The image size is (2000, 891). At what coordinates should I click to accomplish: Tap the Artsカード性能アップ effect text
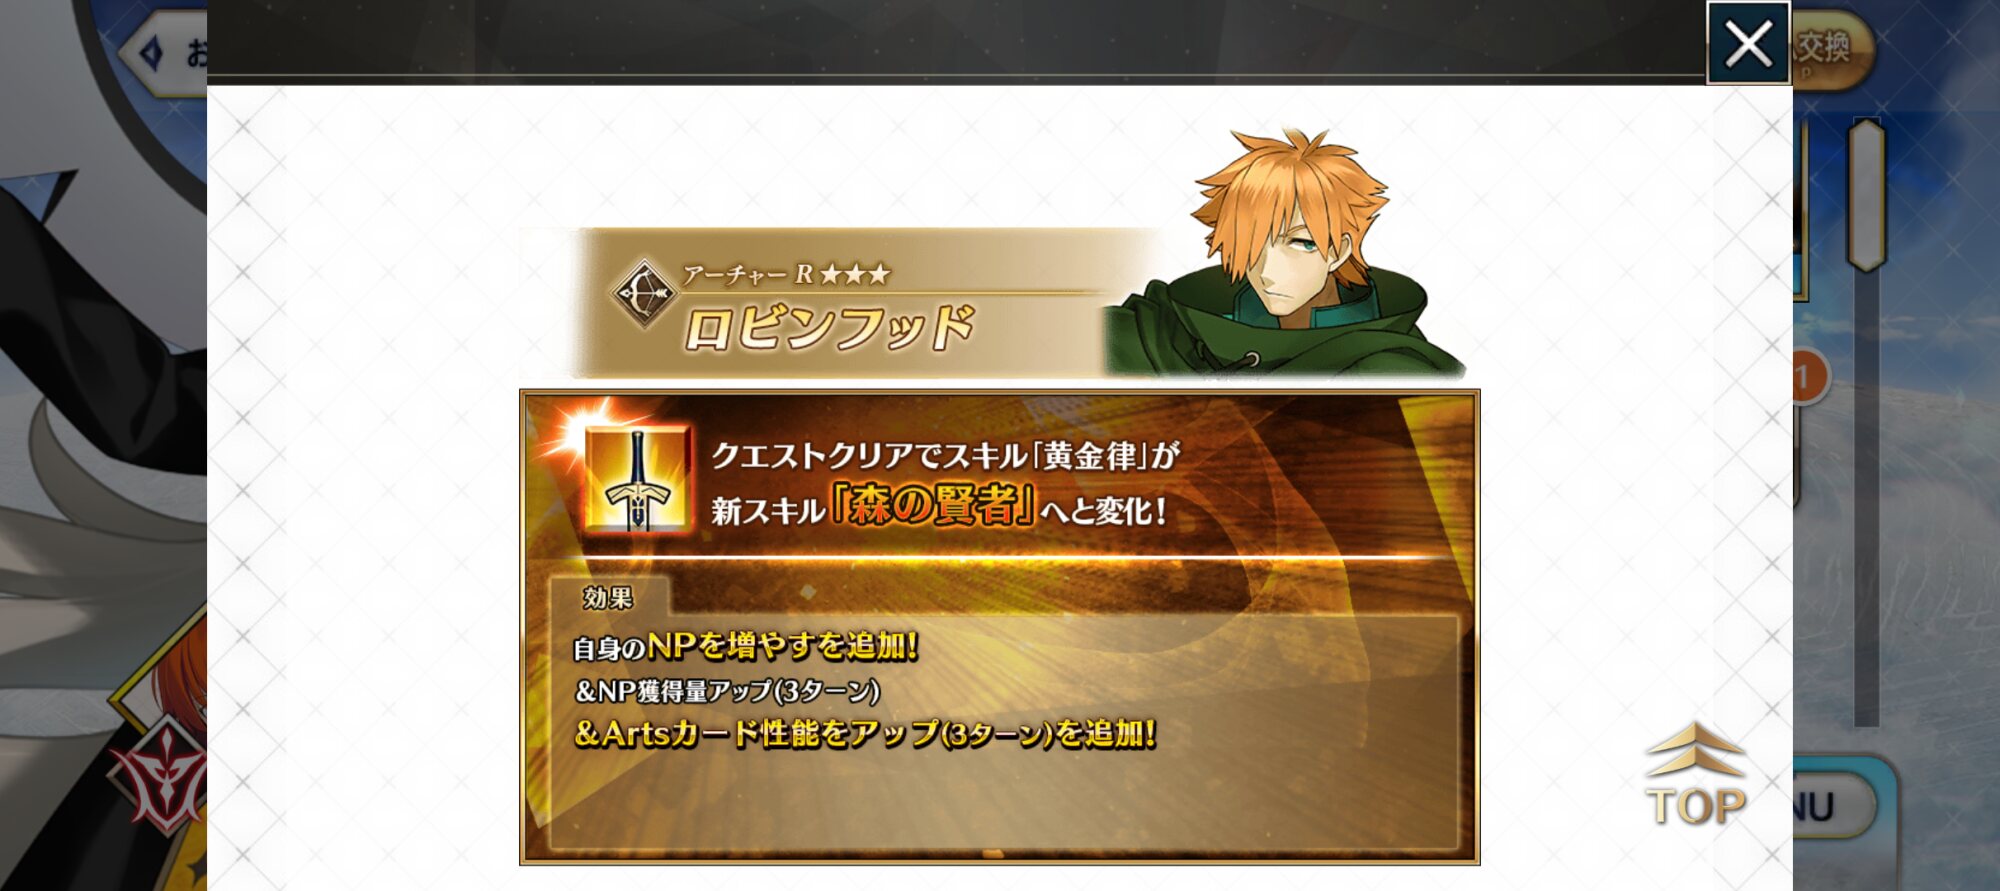coord(865,733)
